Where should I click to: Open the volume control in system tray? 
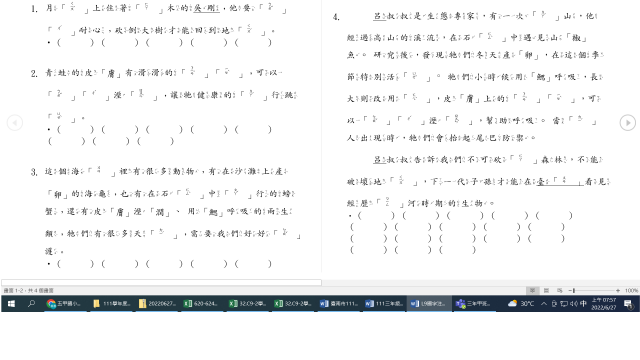pyautogui.click(x=573, y=303)
